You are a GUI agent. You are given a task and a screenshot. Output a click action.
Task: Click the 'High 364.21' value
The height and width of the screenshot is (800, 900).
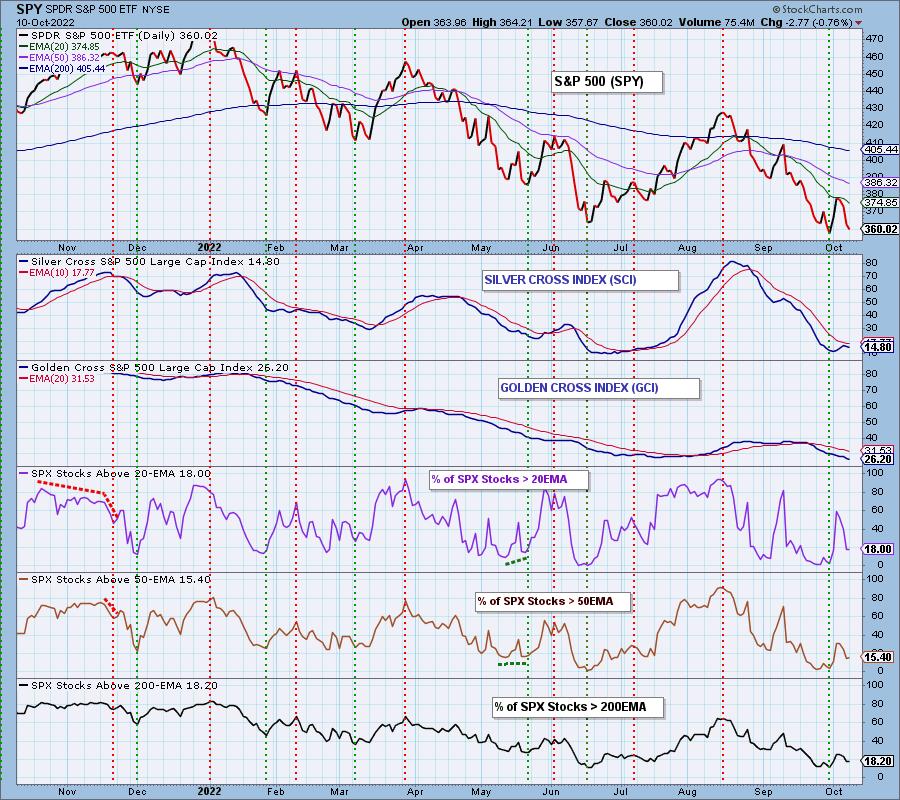tap(502, 22)
